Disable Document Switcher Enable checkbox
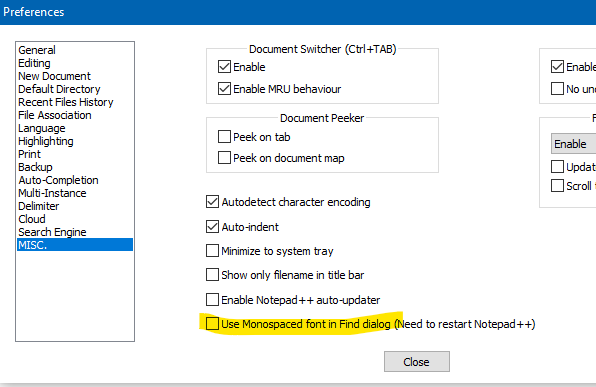This screenshot has width=596, height=387. tap(224, 67)
